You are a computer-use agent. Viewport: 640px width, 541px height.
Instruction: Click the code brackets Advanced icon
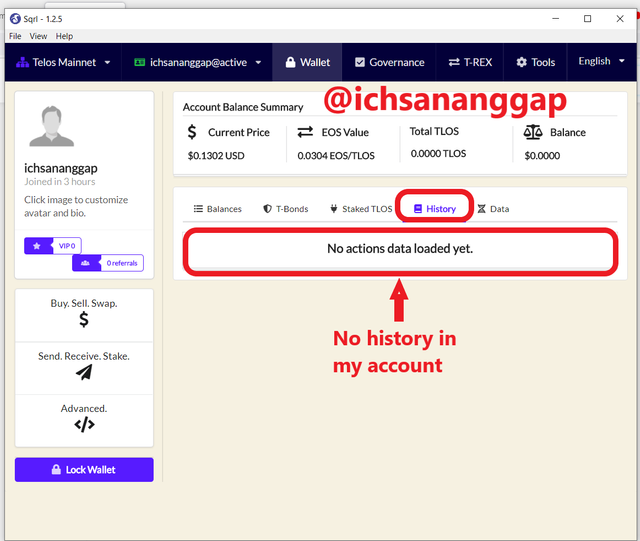84,425
